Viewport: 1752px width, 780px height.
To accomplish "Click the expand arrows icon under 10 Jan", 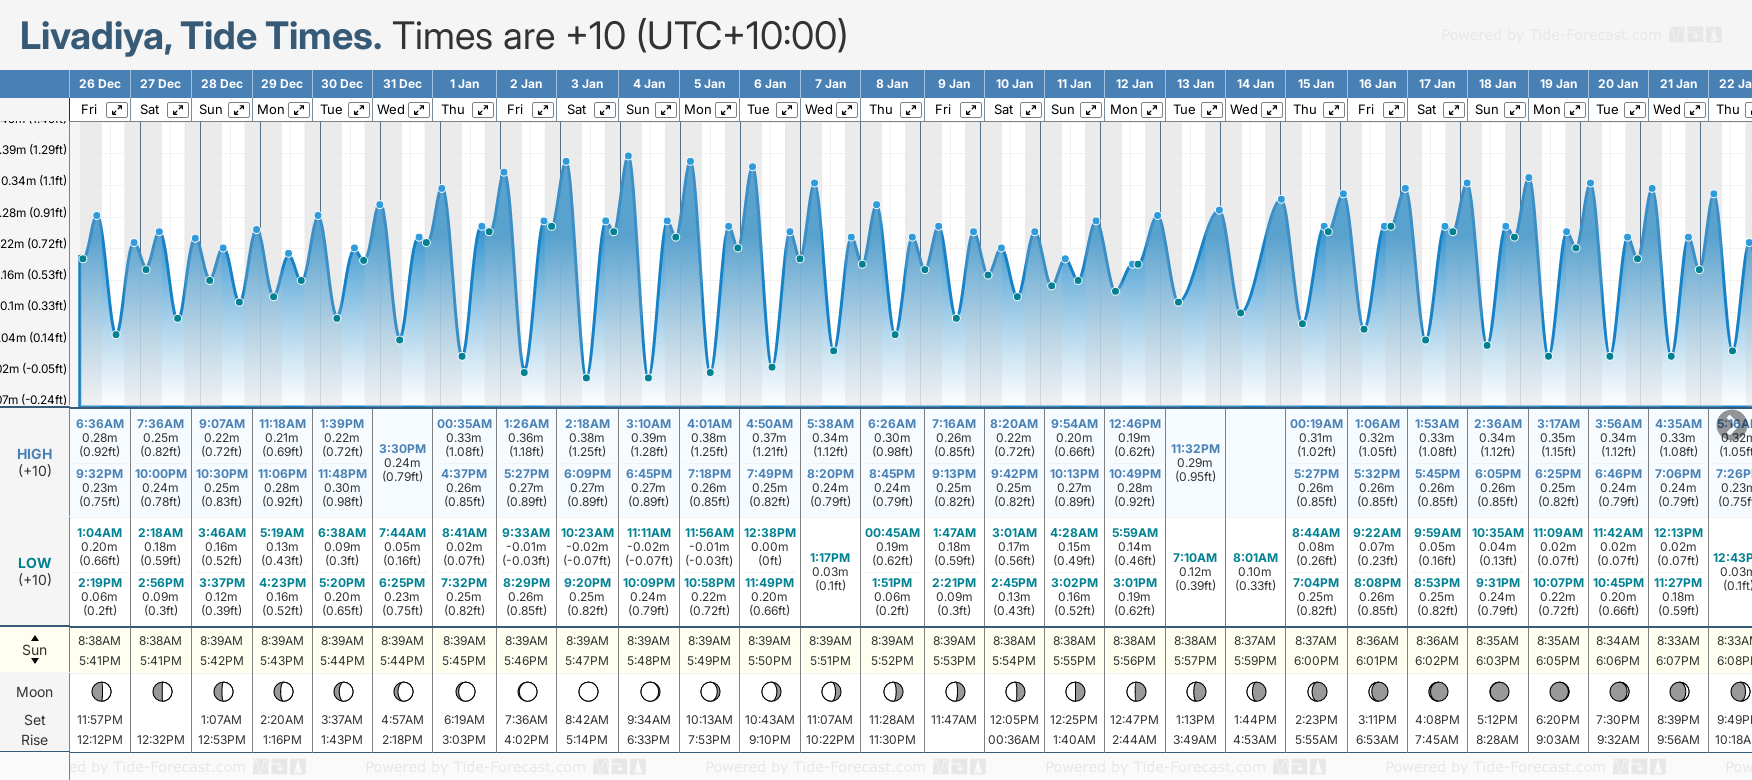I will 1030,110.
